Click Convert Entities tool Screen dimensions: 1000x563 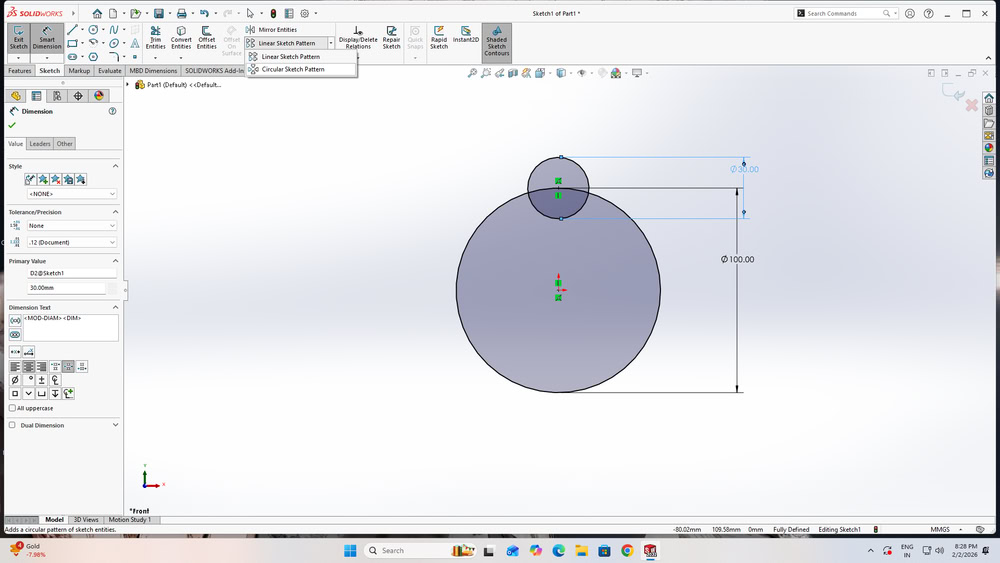(181, 38)
